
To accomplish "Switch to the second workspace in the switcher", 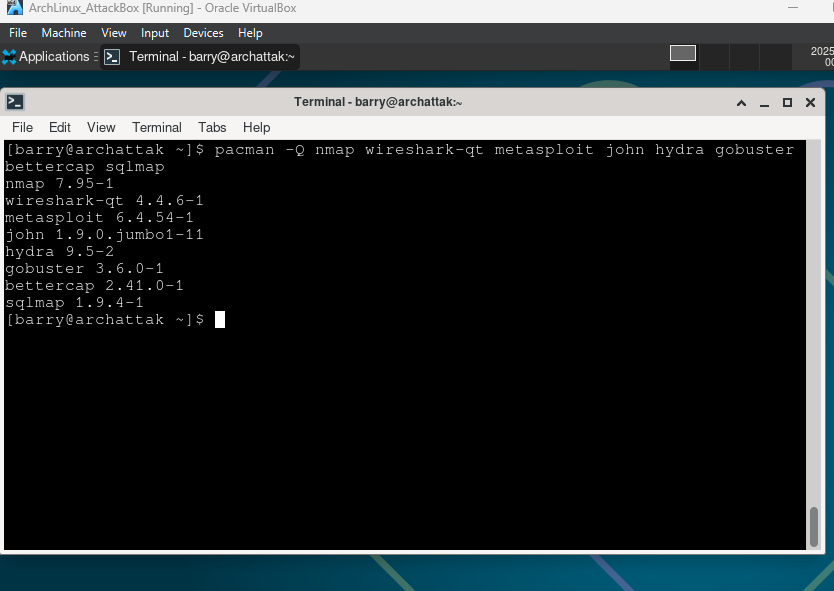I will tap(714, 57).
